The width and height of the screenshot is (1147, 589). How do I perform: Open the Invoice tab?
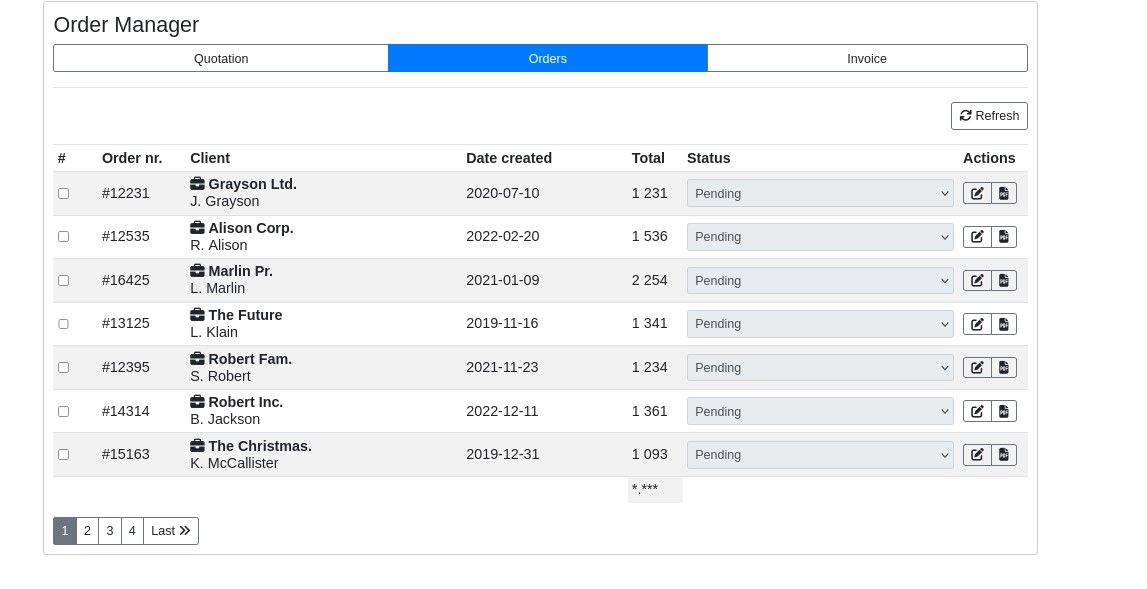pos(866,58)
